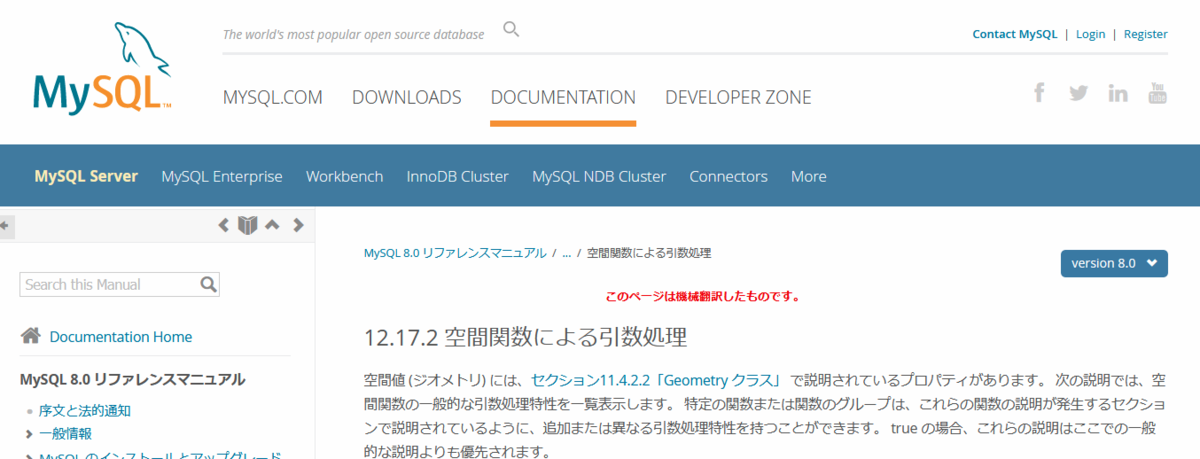Click the Register link
This screenshot has height=459, width=1200.
[1146, 34]
